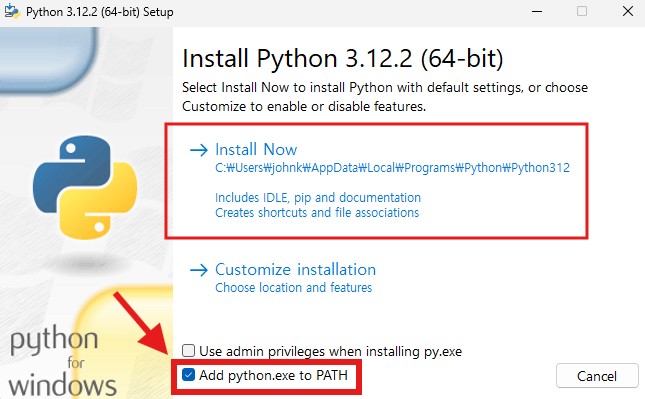Minimize the Python Setup window
The image size is (645, 399).
click(x=537, y=12)
